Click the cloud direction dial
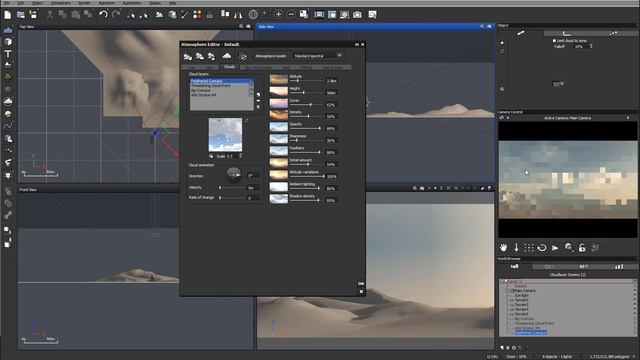 coord(233,175)
